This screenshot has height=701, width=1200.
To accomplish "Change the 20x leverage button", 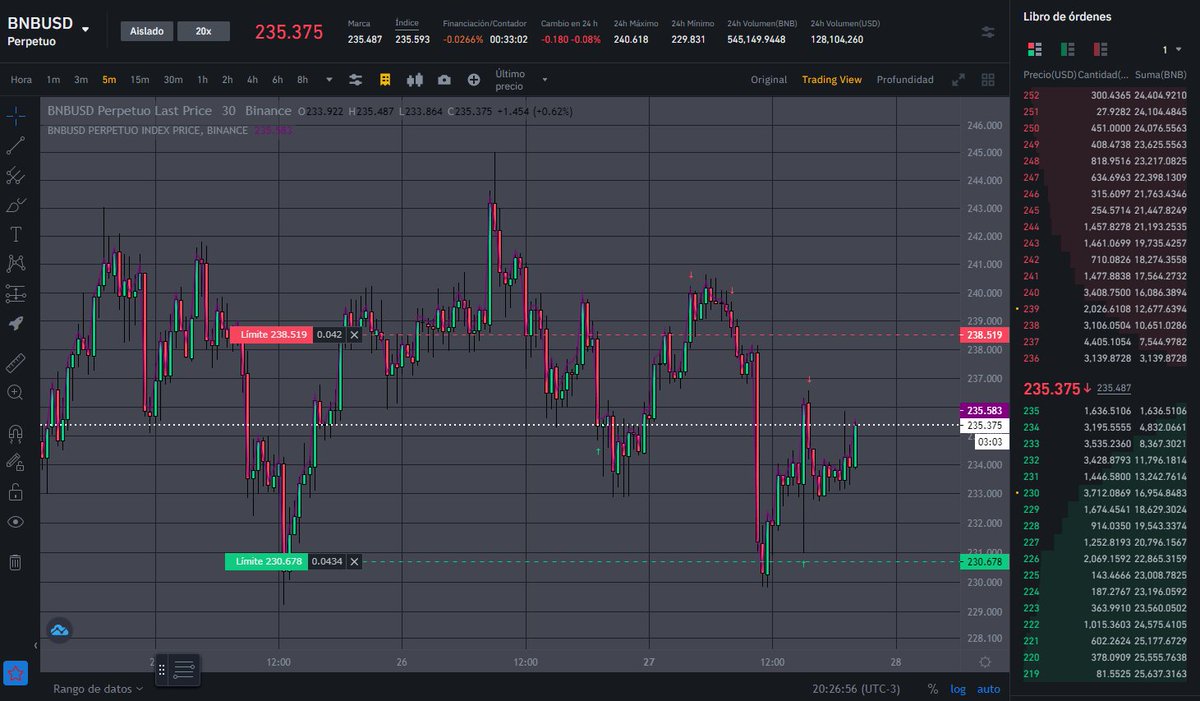I will 203,31.
